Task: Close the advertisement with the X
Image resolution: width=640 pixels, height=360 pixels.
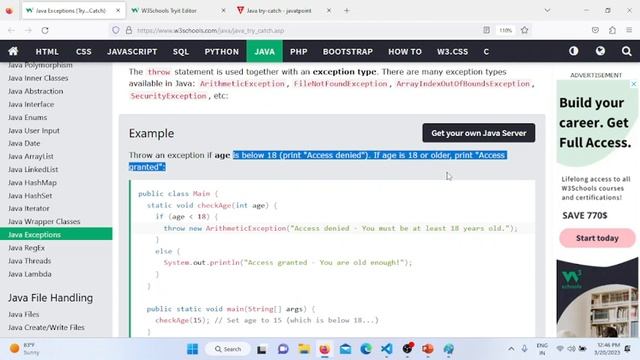Action: click(x=633, y=84)
